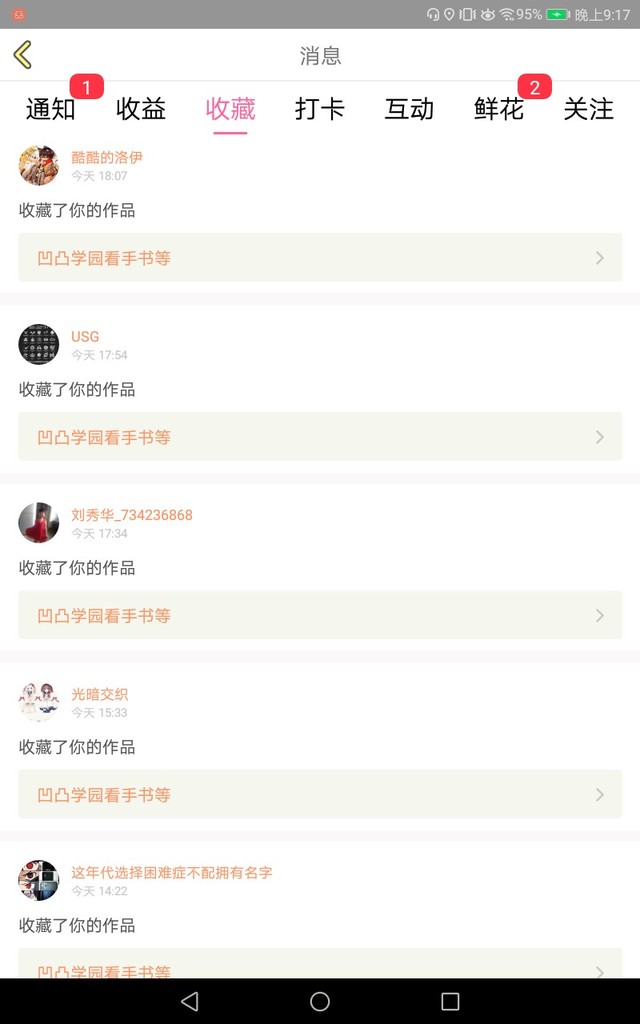640x1024 pixels.
Task: Tap the yellow back arrow icon
Action: [23, 55]
